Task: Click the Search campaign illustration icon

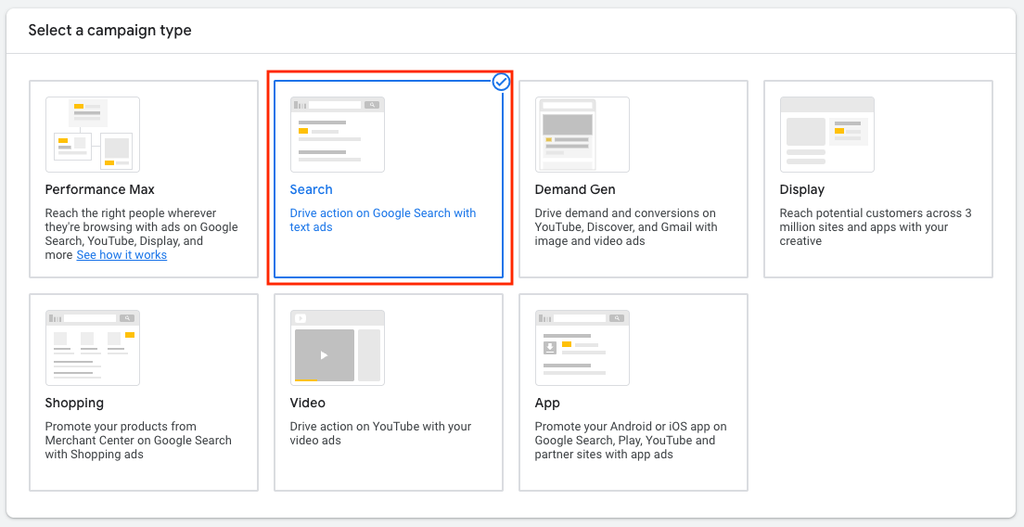Action: 337,135
